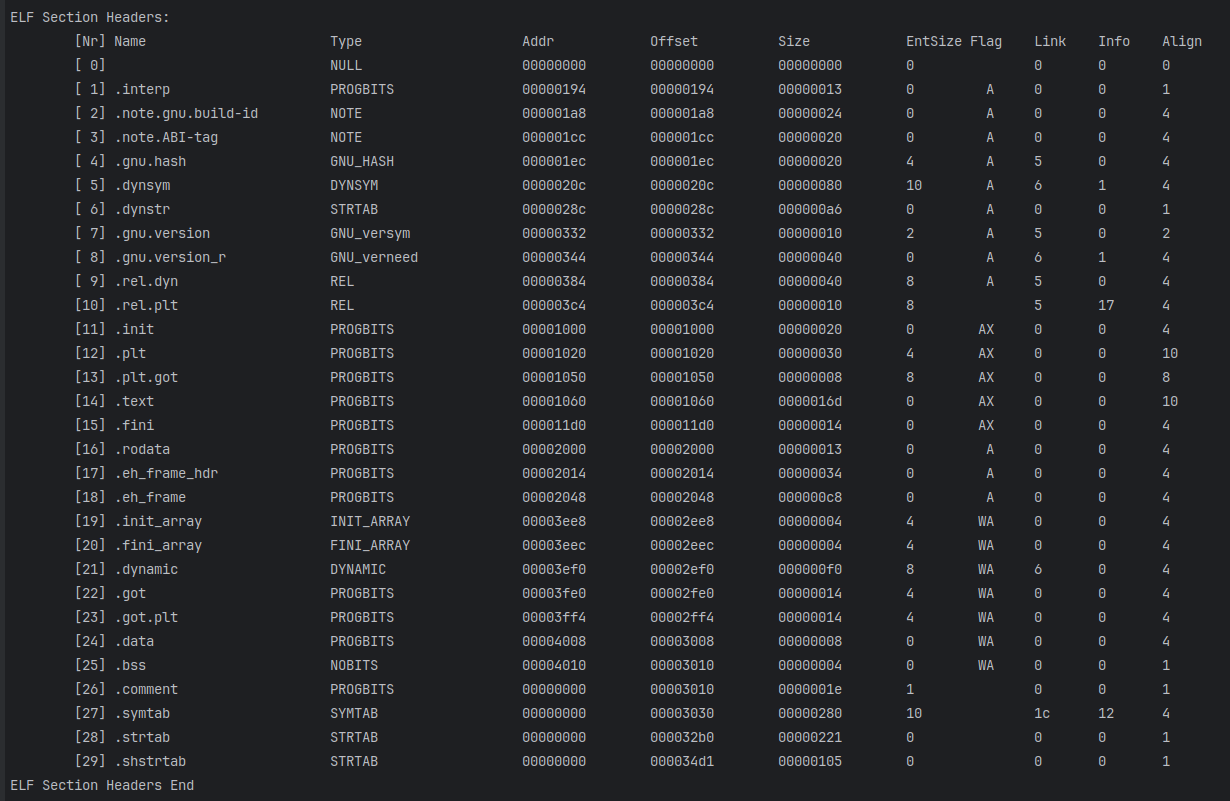The height and width of the screenshot is (801, 1230).
Task: Select the .interp section name
Action: click(142, 89)
